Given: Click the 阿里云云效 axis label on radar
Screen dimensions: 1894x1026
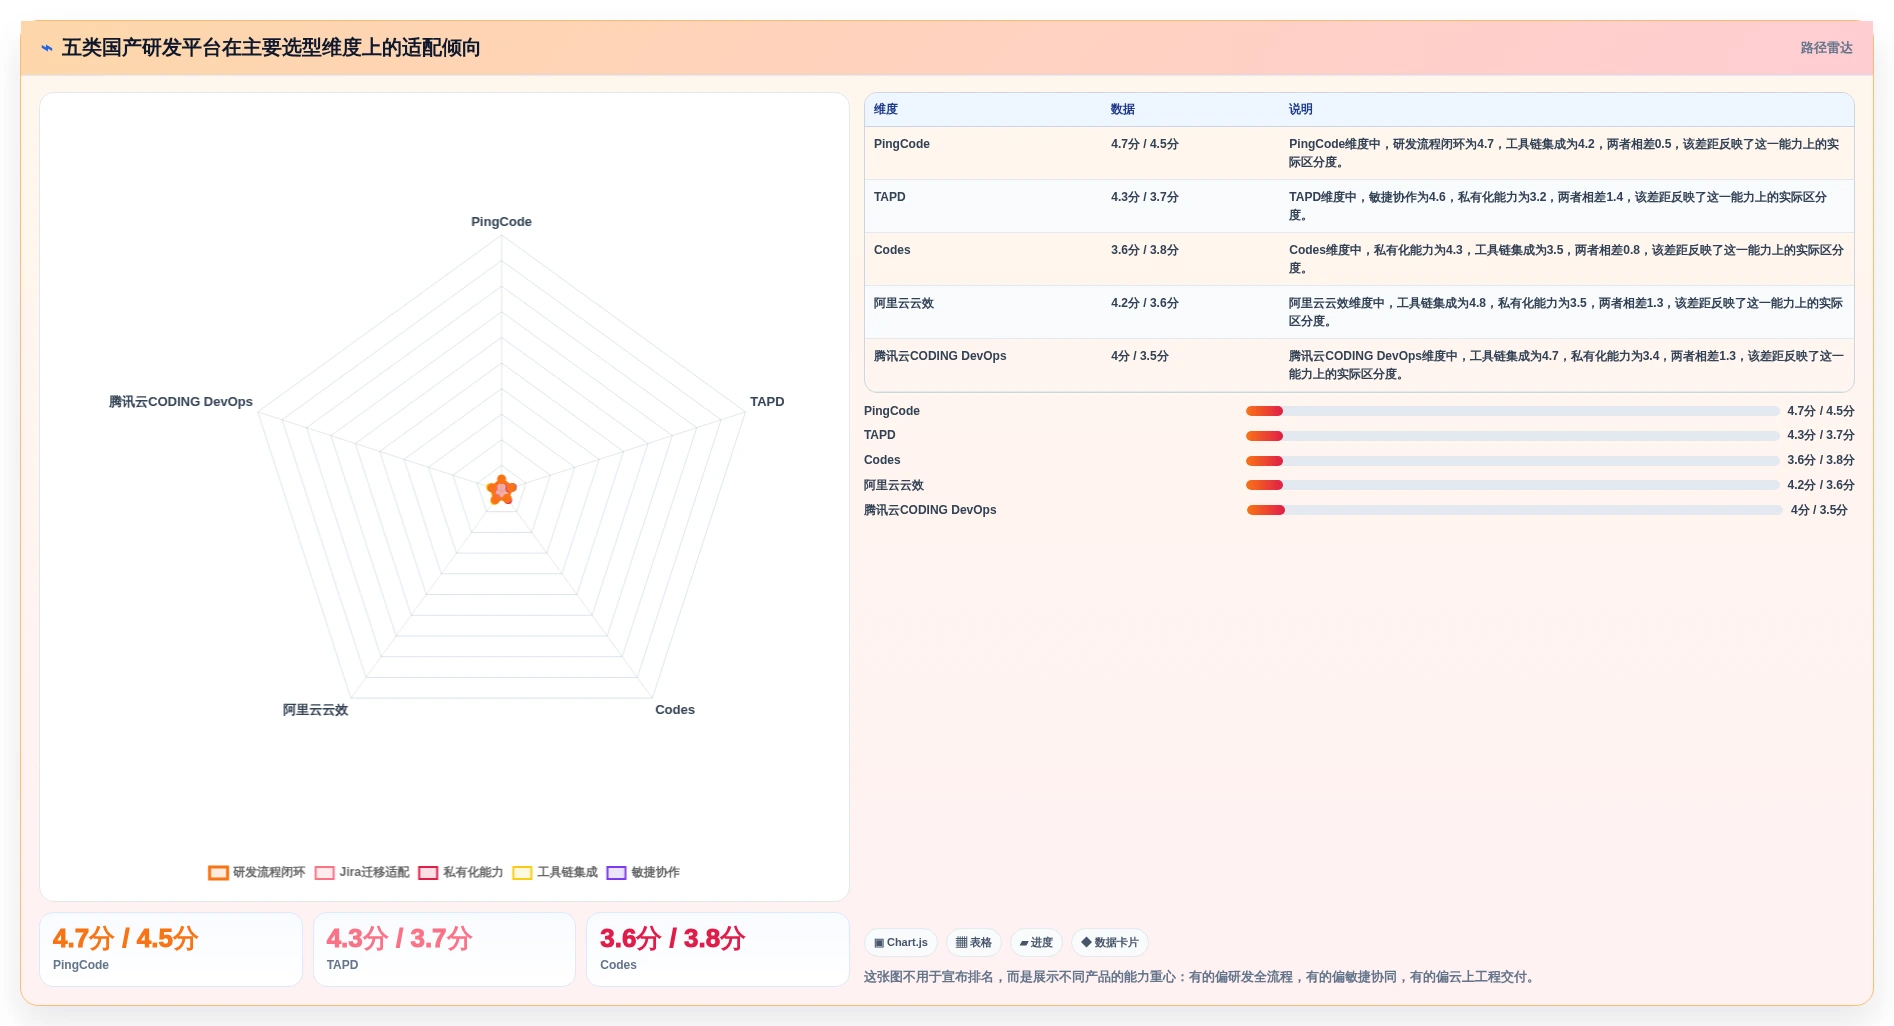Looking at the screenshot, I should [x=315, y=710].
